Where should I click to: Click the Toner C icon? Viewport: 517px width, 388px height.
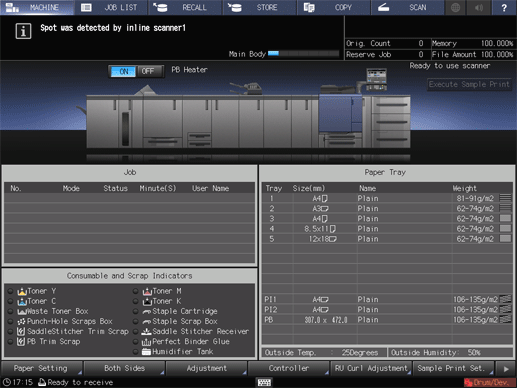pos(22,302)
